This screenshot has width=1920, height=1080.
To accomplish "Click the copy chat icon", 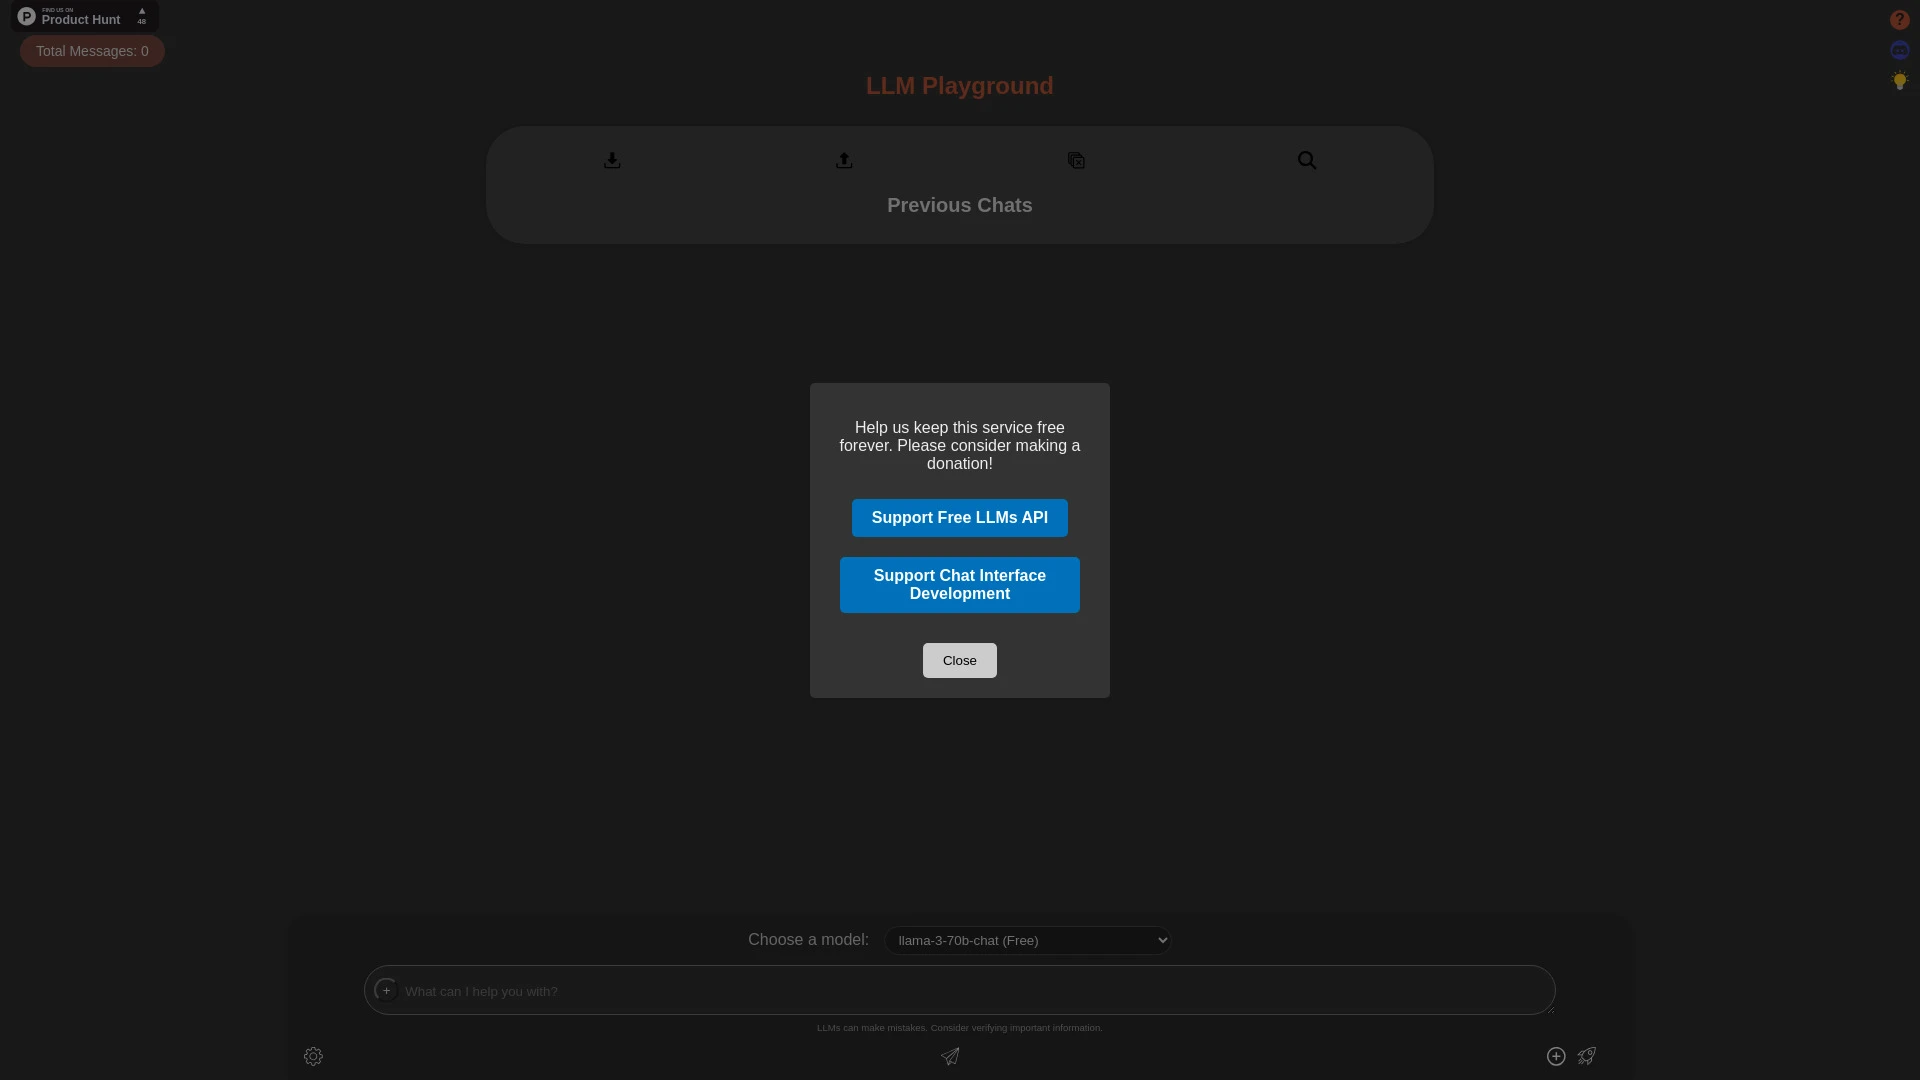I will click(1075, 160).
